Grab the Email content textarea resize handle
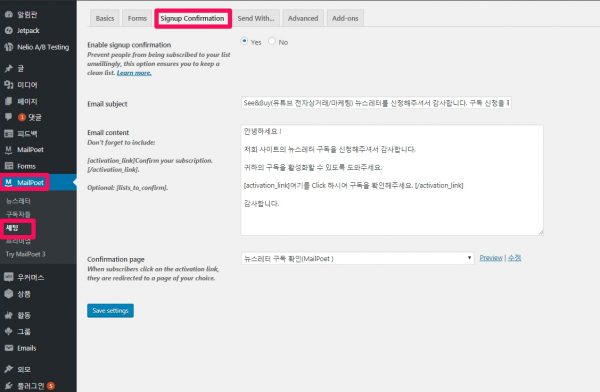Viewport: 600px width, 392px height. (540, 232)
